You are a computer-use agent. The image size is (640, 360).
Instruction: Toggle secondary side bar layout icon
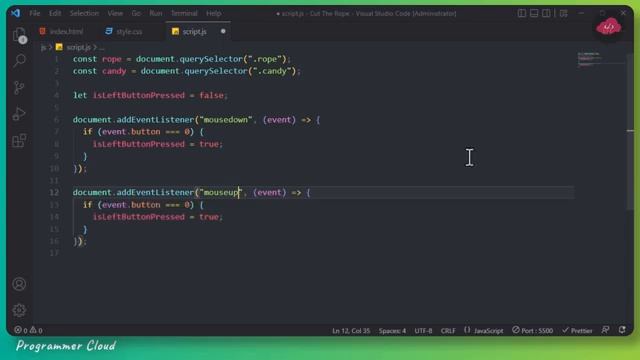546,13
